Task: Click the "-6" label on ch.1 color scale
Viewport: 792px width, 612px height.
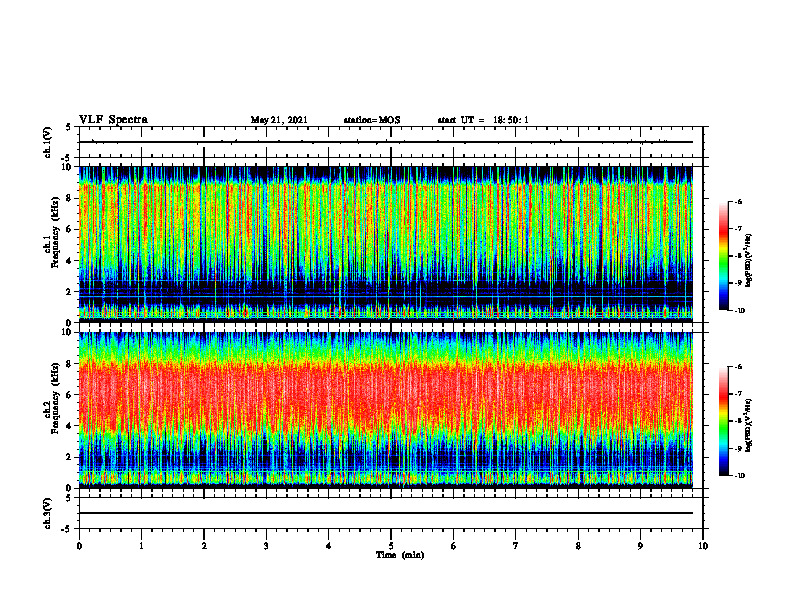Action: pos(738,202)
